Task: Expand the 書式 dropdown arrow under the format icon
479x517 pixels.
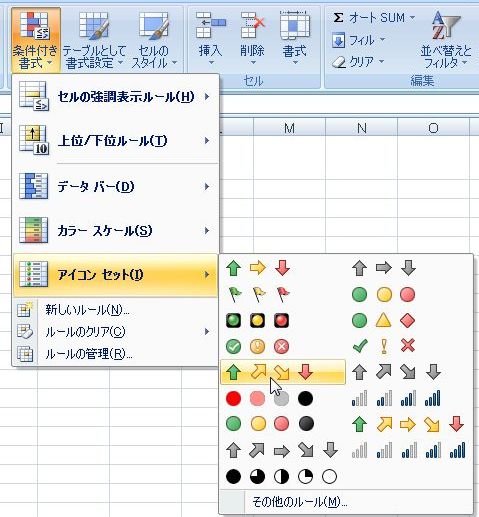Action: click(x=295, y=63)
